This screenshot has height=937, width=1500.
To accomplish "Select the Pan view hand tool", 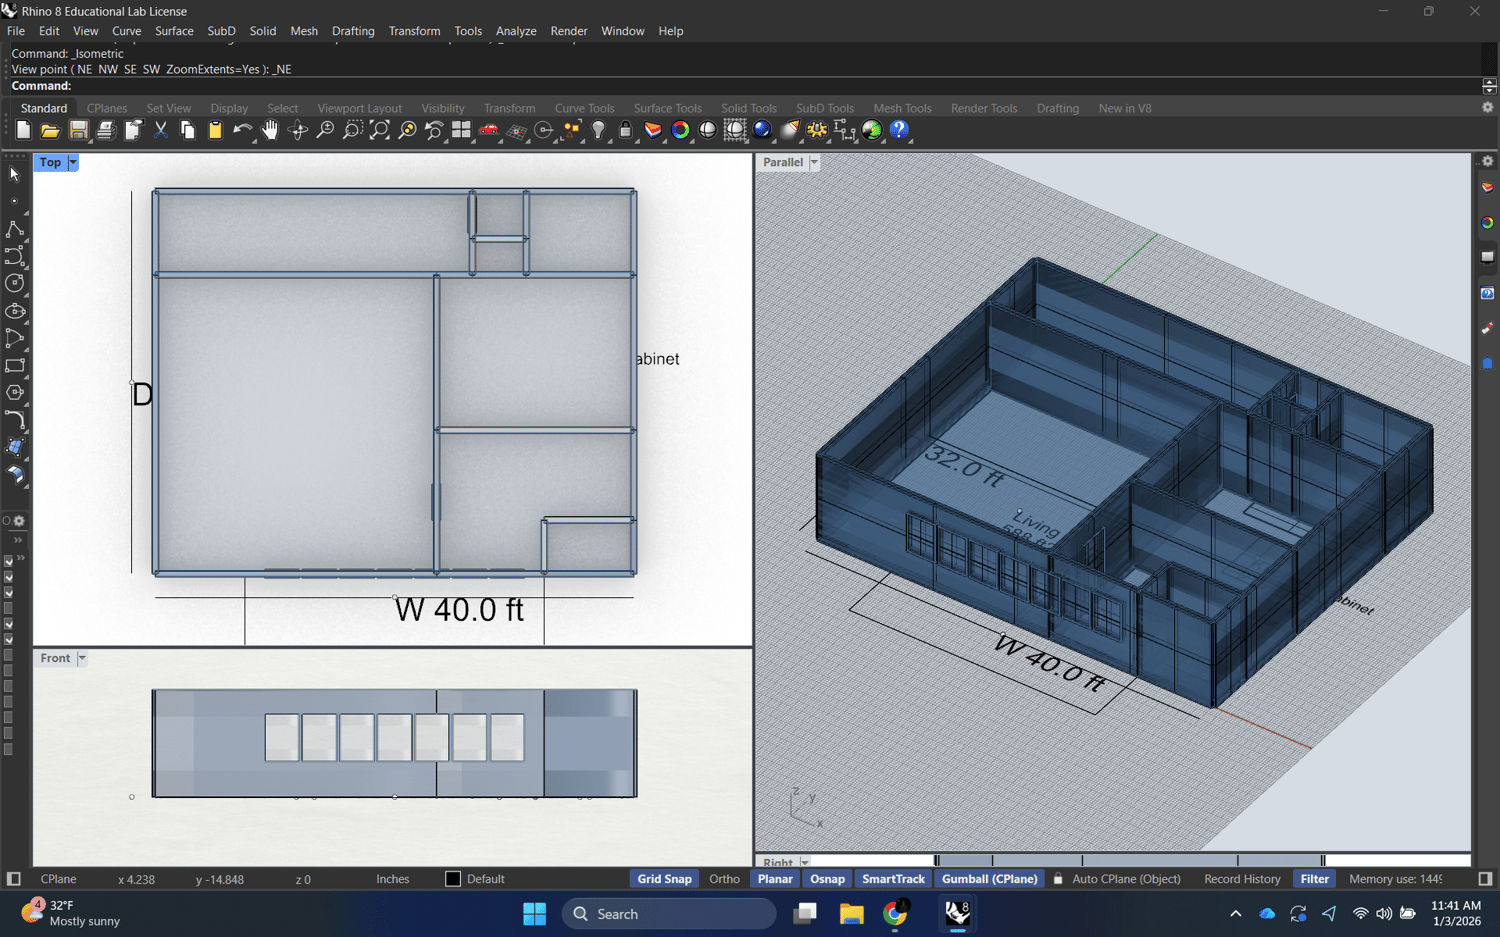I will click(x=270, y=130).
